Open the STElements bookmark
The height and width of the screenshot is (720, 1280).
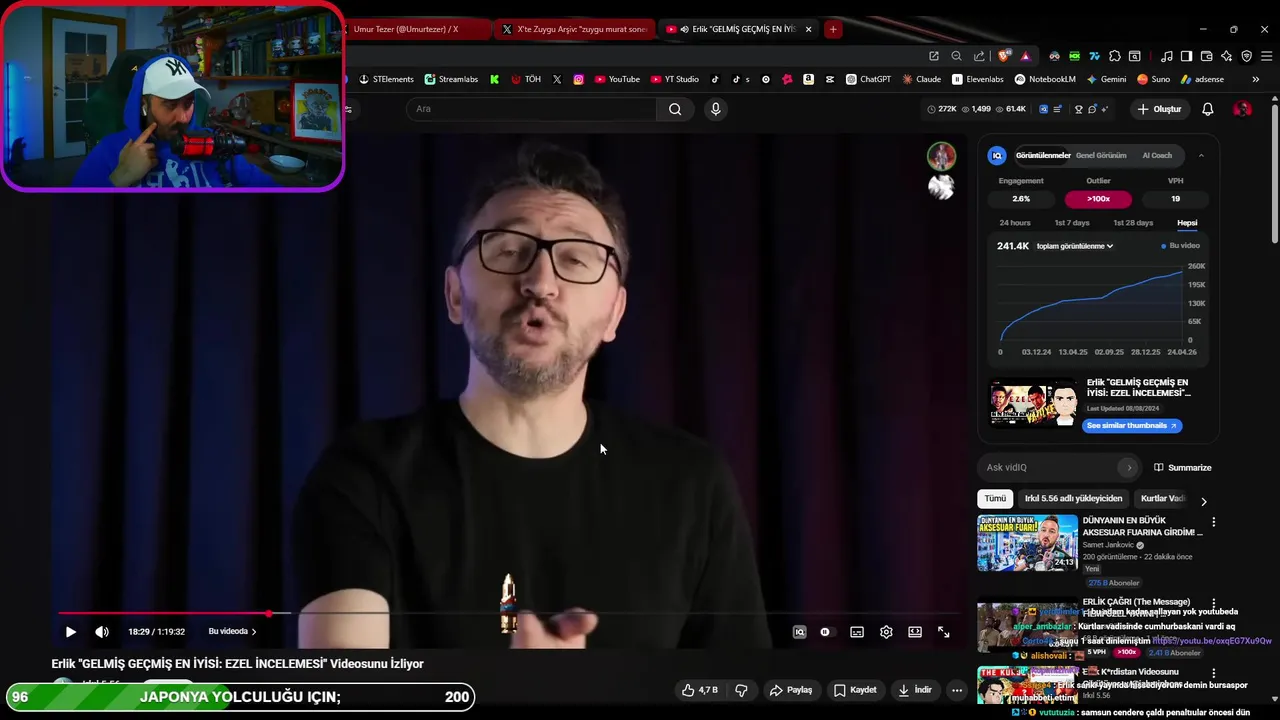386,79
